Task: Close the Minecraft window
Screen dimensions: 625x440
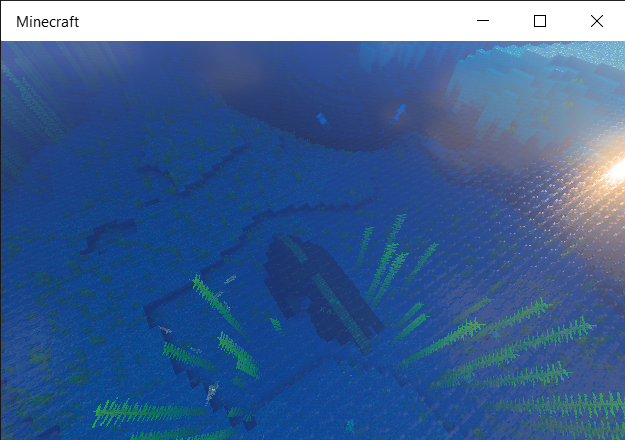Action: tap(597, 21)
